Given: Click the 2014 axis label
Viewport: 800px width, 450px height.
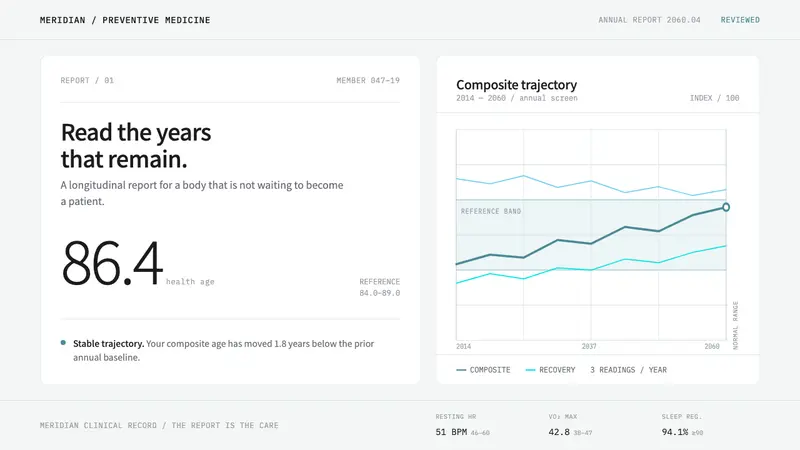Looking at the screenshot, I should click(x=464, y=346).
